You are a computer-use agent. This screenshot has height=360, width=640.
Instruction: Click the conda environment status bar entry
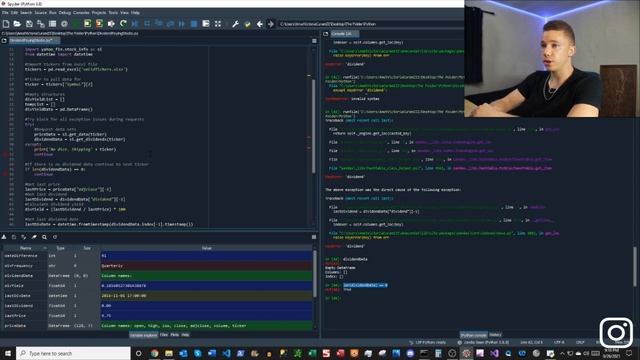[483, 342]
